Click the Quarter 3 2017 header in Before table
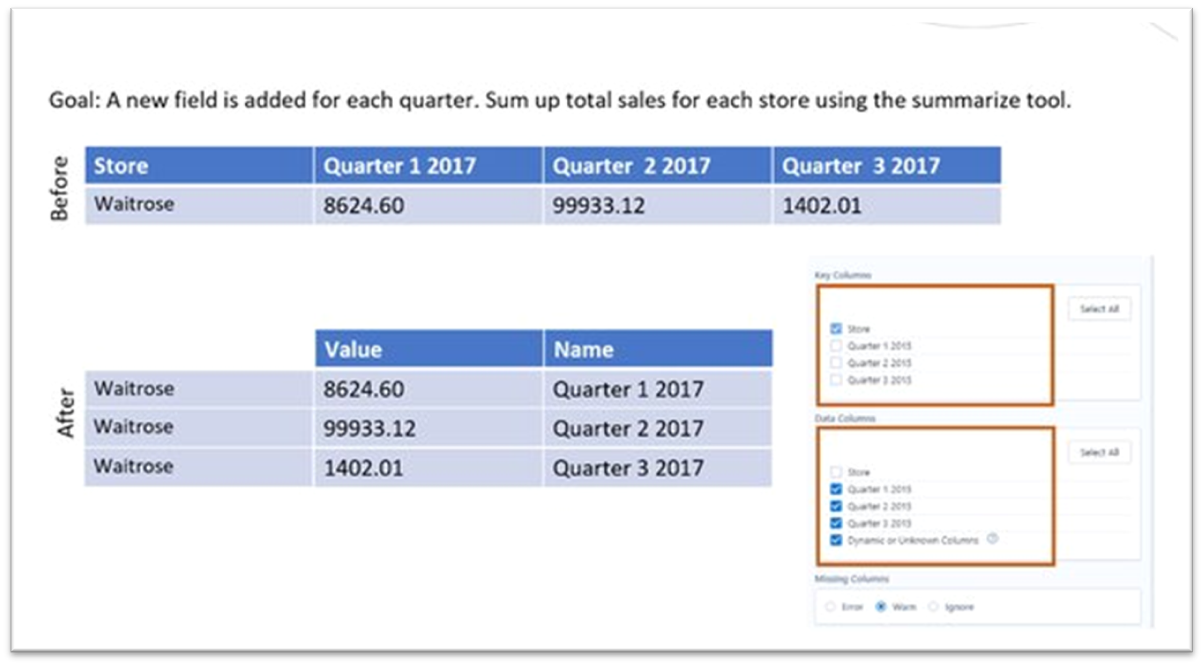Screen dimensions: 1204x666 (x=887, y=165)
